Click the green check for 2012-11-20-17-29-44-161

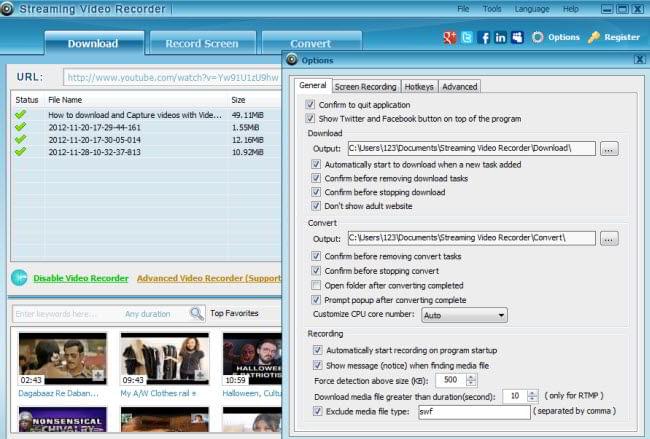20,127
